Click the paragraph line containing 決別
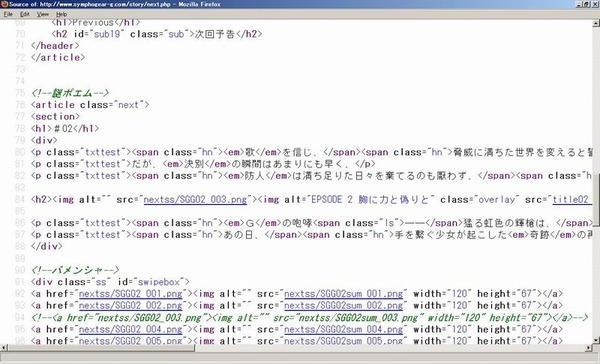600x364 pixels. (x=203, y=164)
